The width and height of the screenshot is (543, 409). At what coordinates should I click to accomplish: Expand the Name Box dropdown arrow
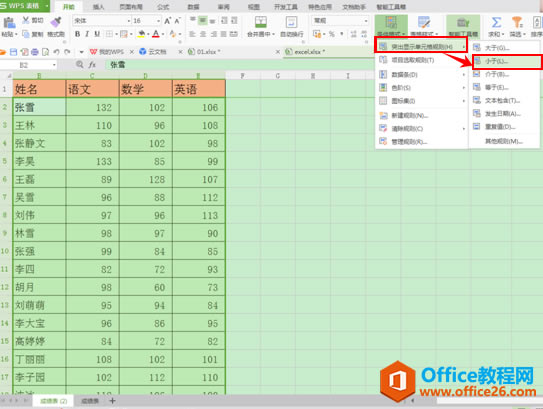[54, 65]
